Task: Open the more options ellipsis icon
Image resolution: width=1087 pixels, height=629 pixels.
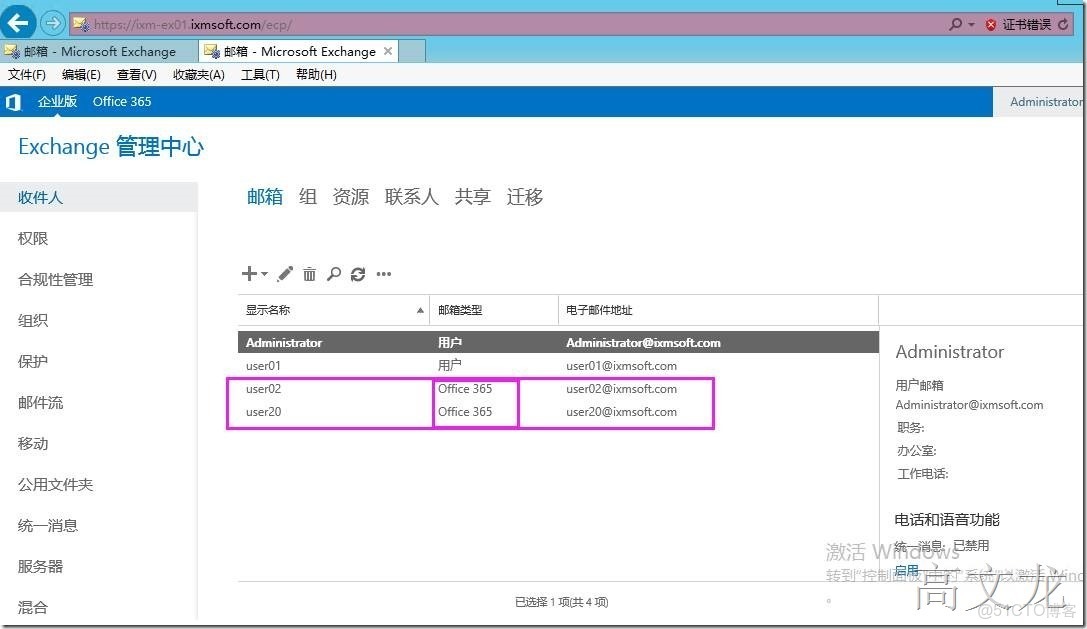Action: (383, 273)
